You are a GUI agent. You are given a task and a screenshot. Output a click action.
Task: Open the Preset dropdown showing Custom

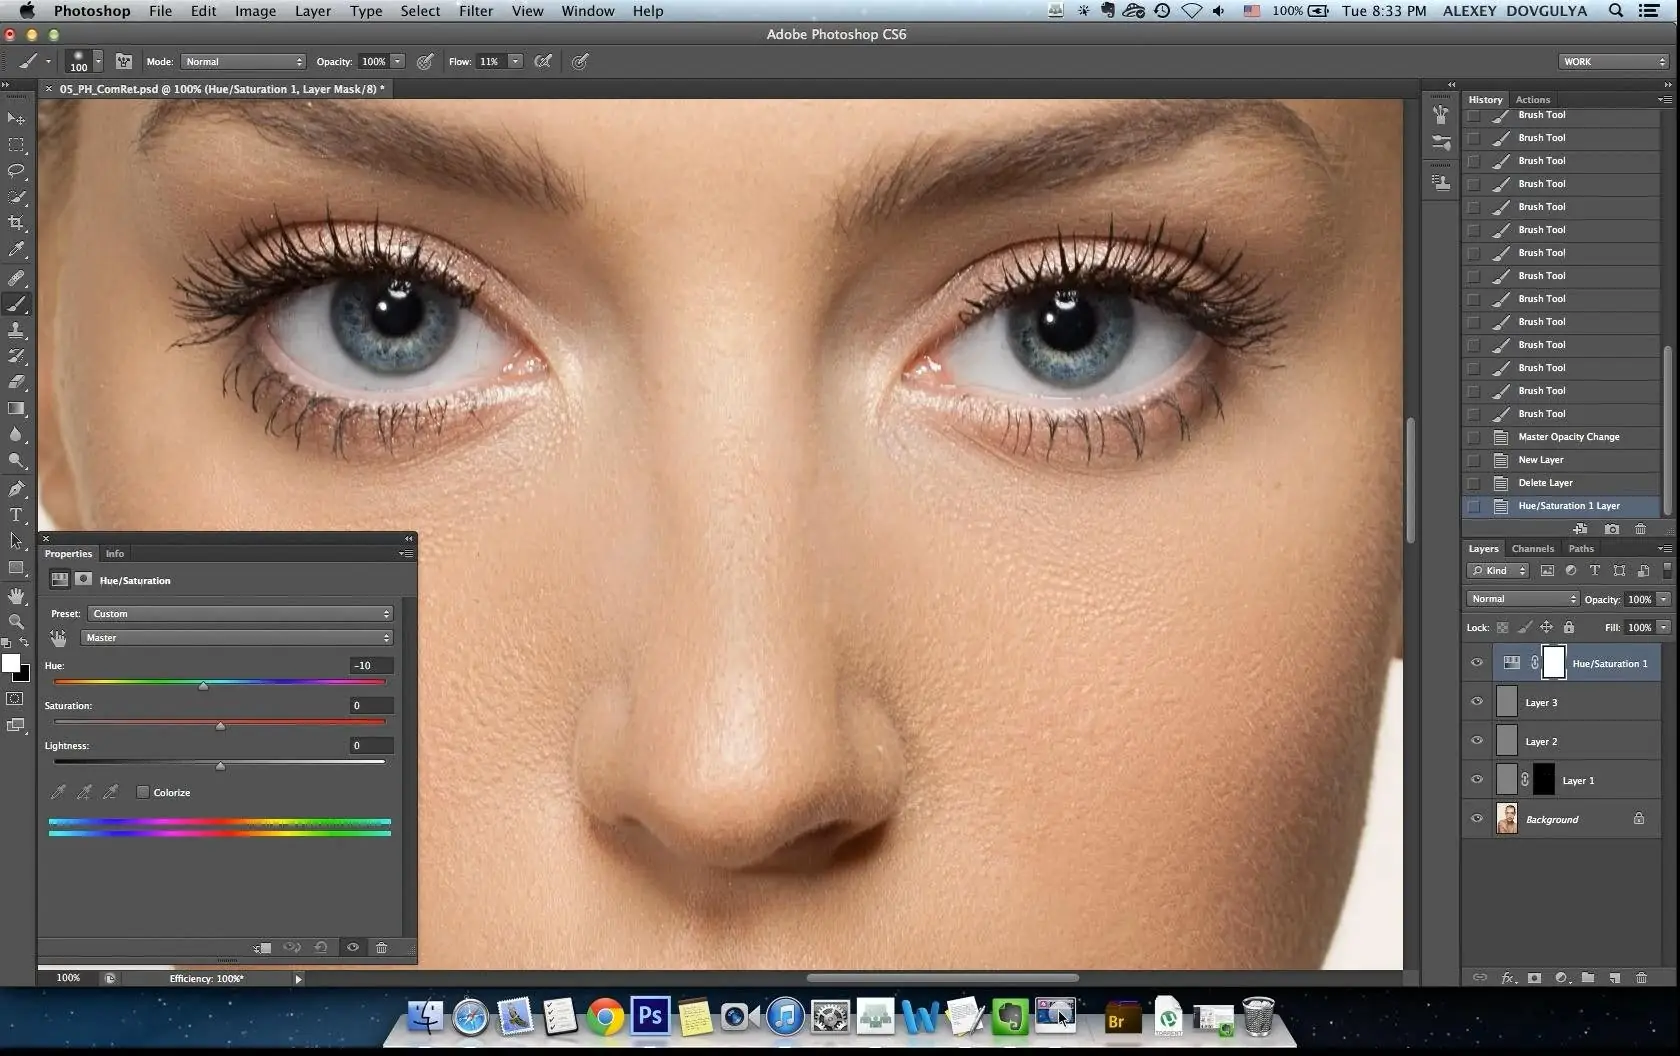pyautogui.click(x=238, y=613)
